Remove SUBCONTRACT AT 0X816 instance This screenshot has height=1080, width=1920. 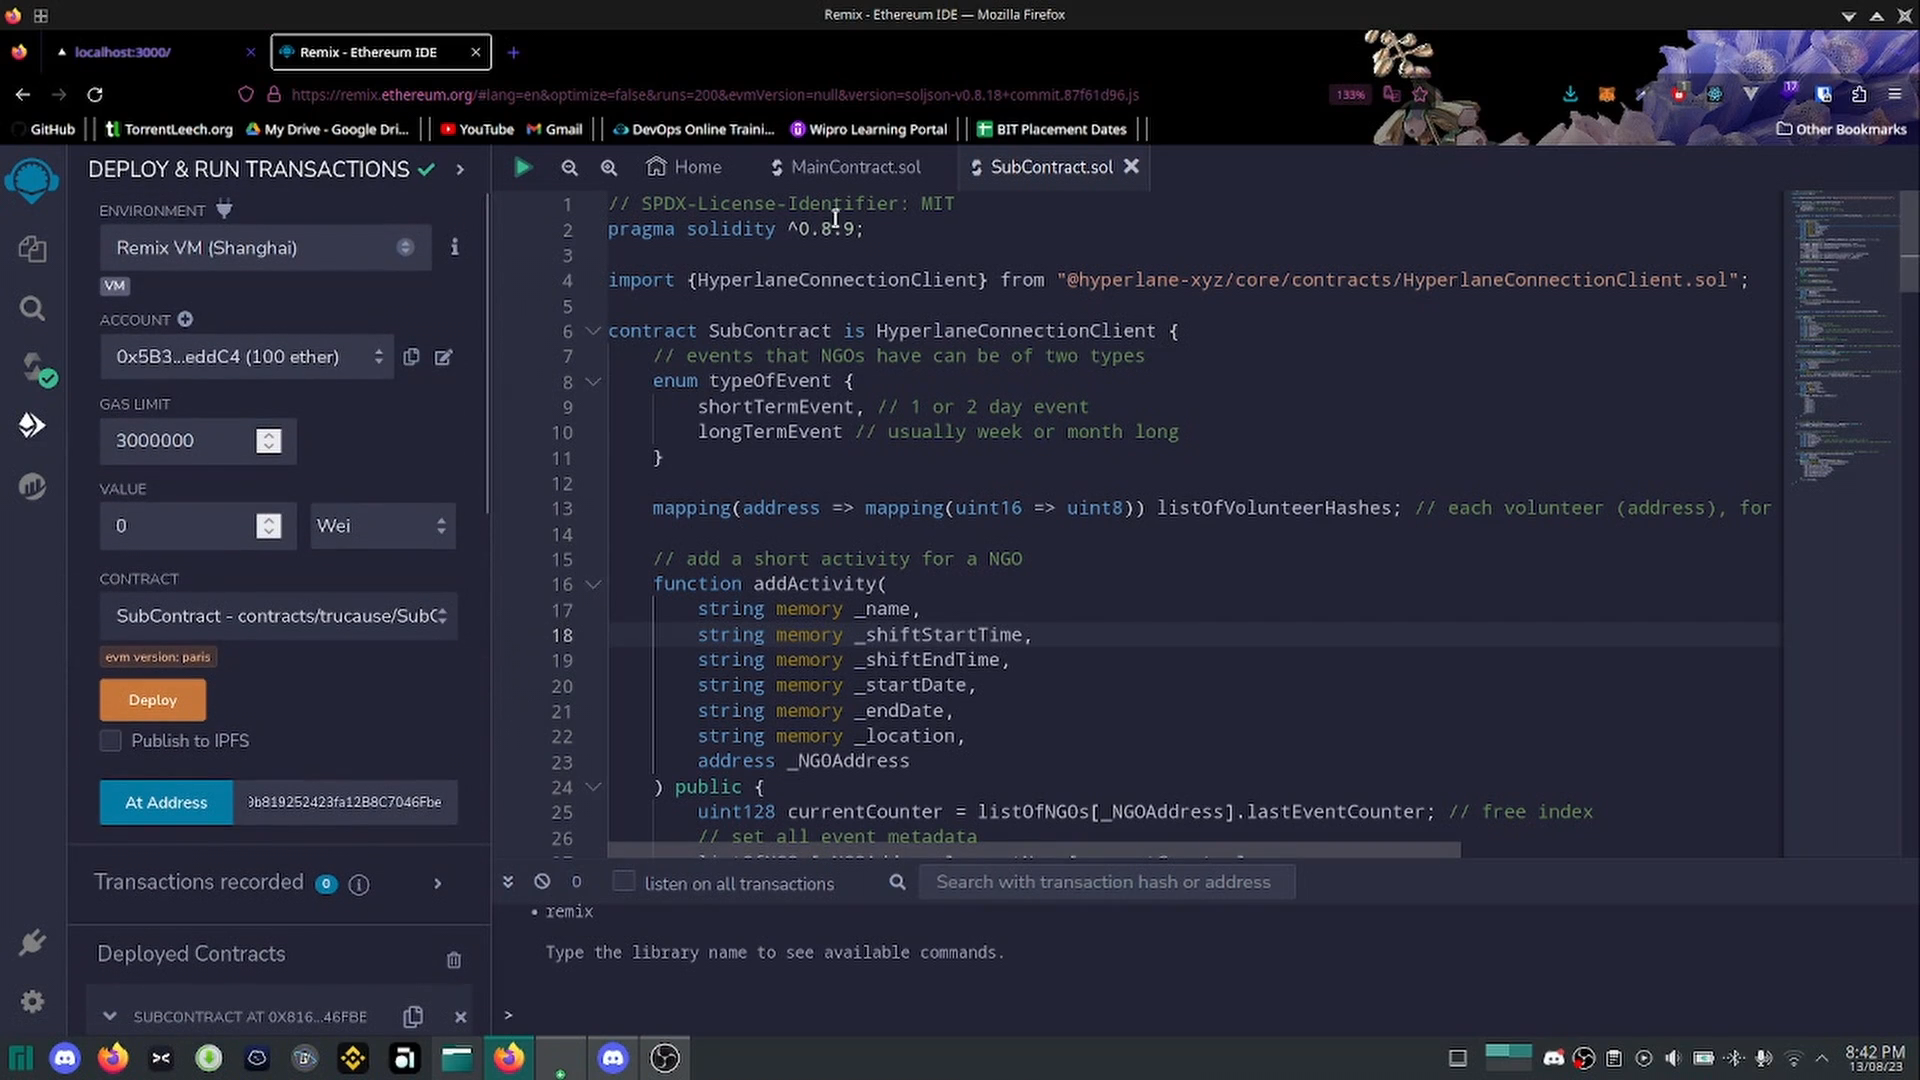[460, 1017]
